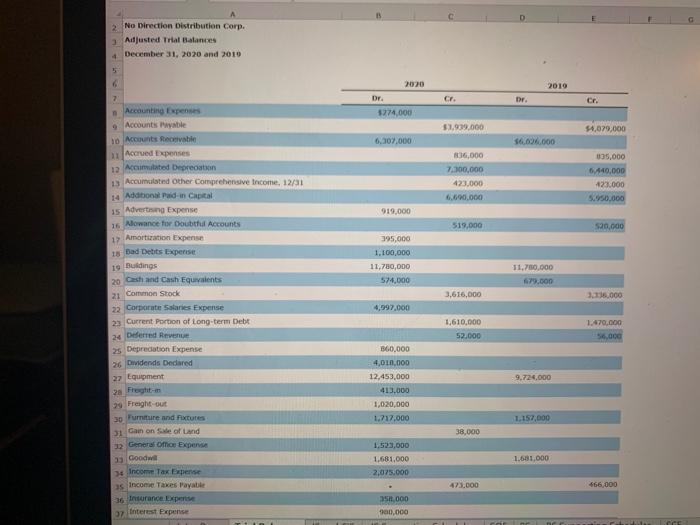Select the 'Additional Paid-in Capital' label cell
The image size is (700, 525).
click(x=169, y=196)
